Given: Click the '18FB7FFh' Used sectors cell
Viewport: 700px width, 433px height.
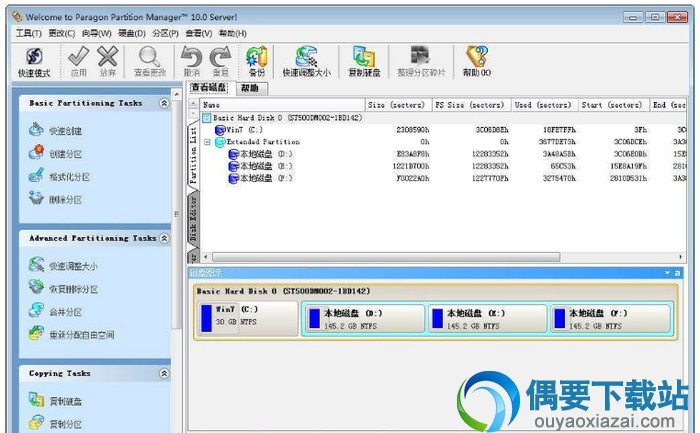Looking at the screenshot, I should tap(559, 130).
